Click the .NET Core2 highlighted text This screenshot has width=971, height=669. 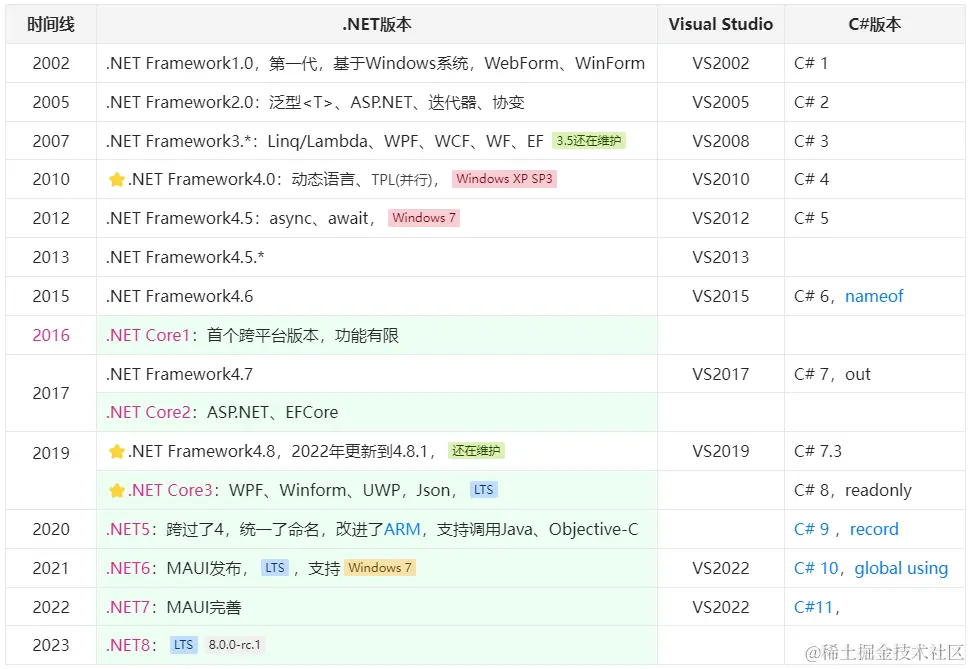point(149,412)
